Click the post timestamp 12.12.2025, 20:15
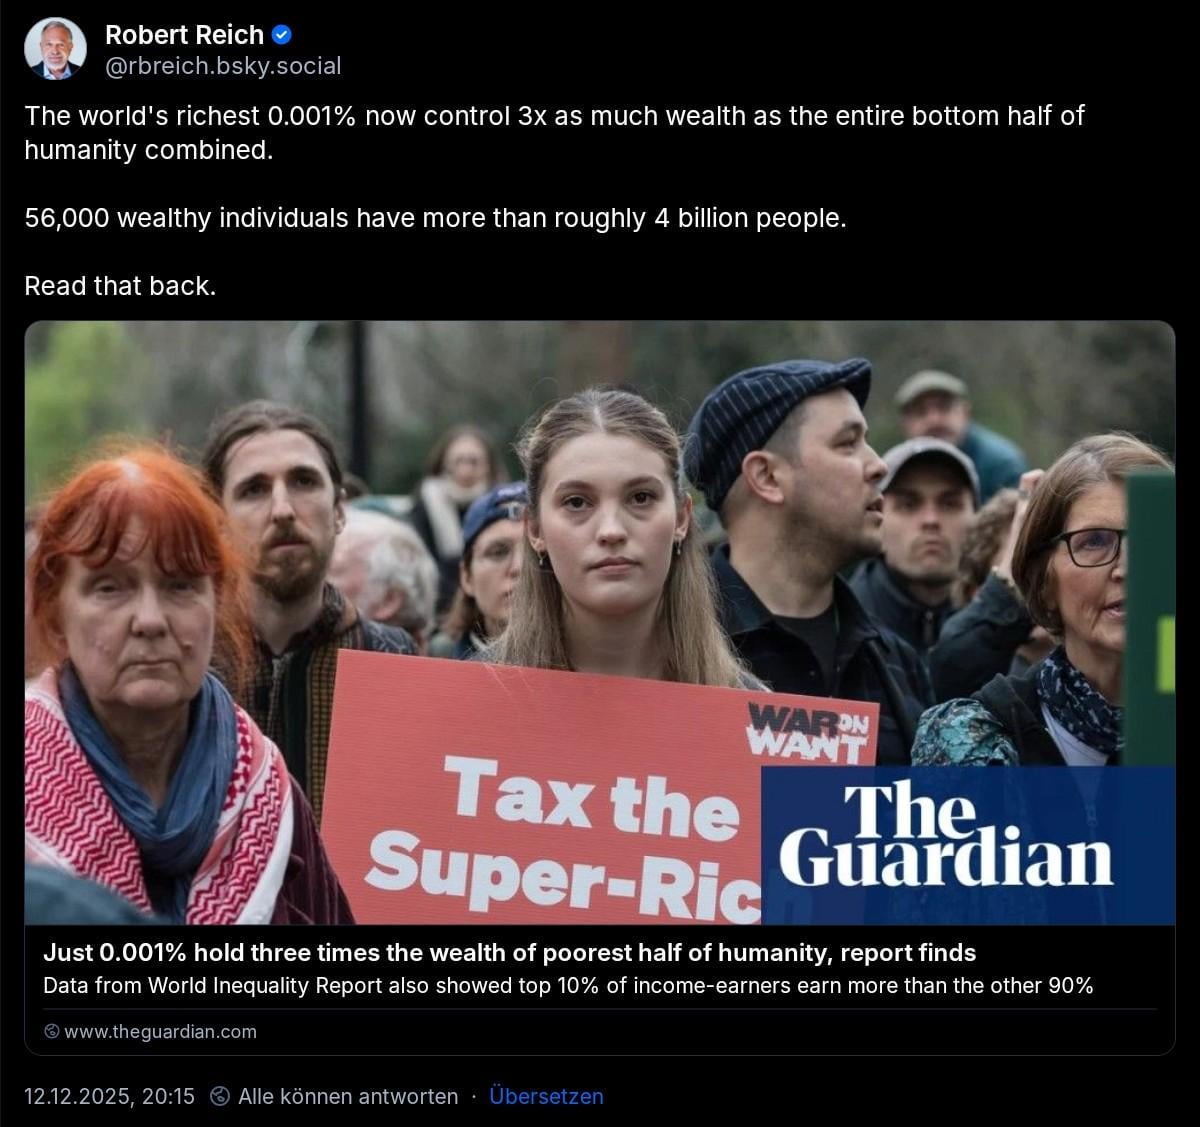 click(x=110, y=1096)
